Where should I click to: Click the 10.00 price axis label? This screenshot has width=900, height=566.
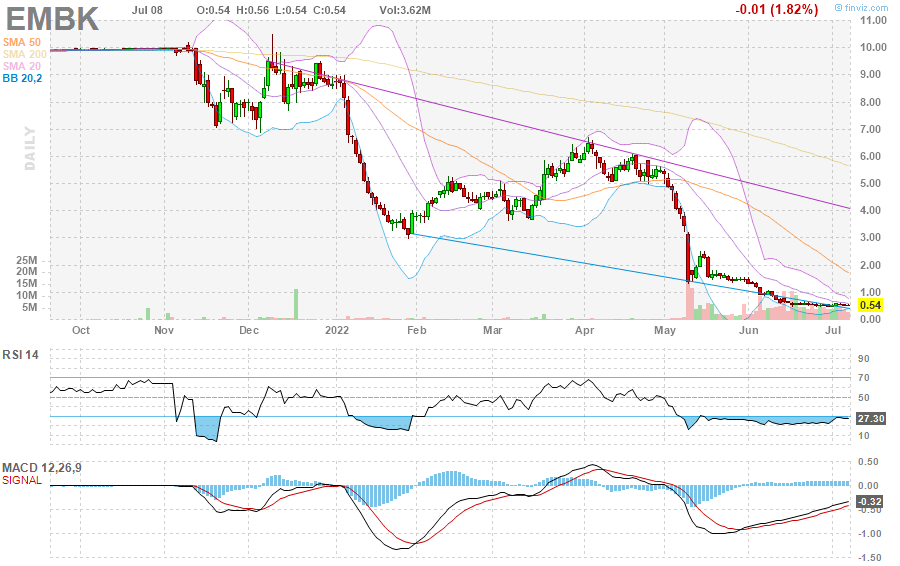(873, 47)
